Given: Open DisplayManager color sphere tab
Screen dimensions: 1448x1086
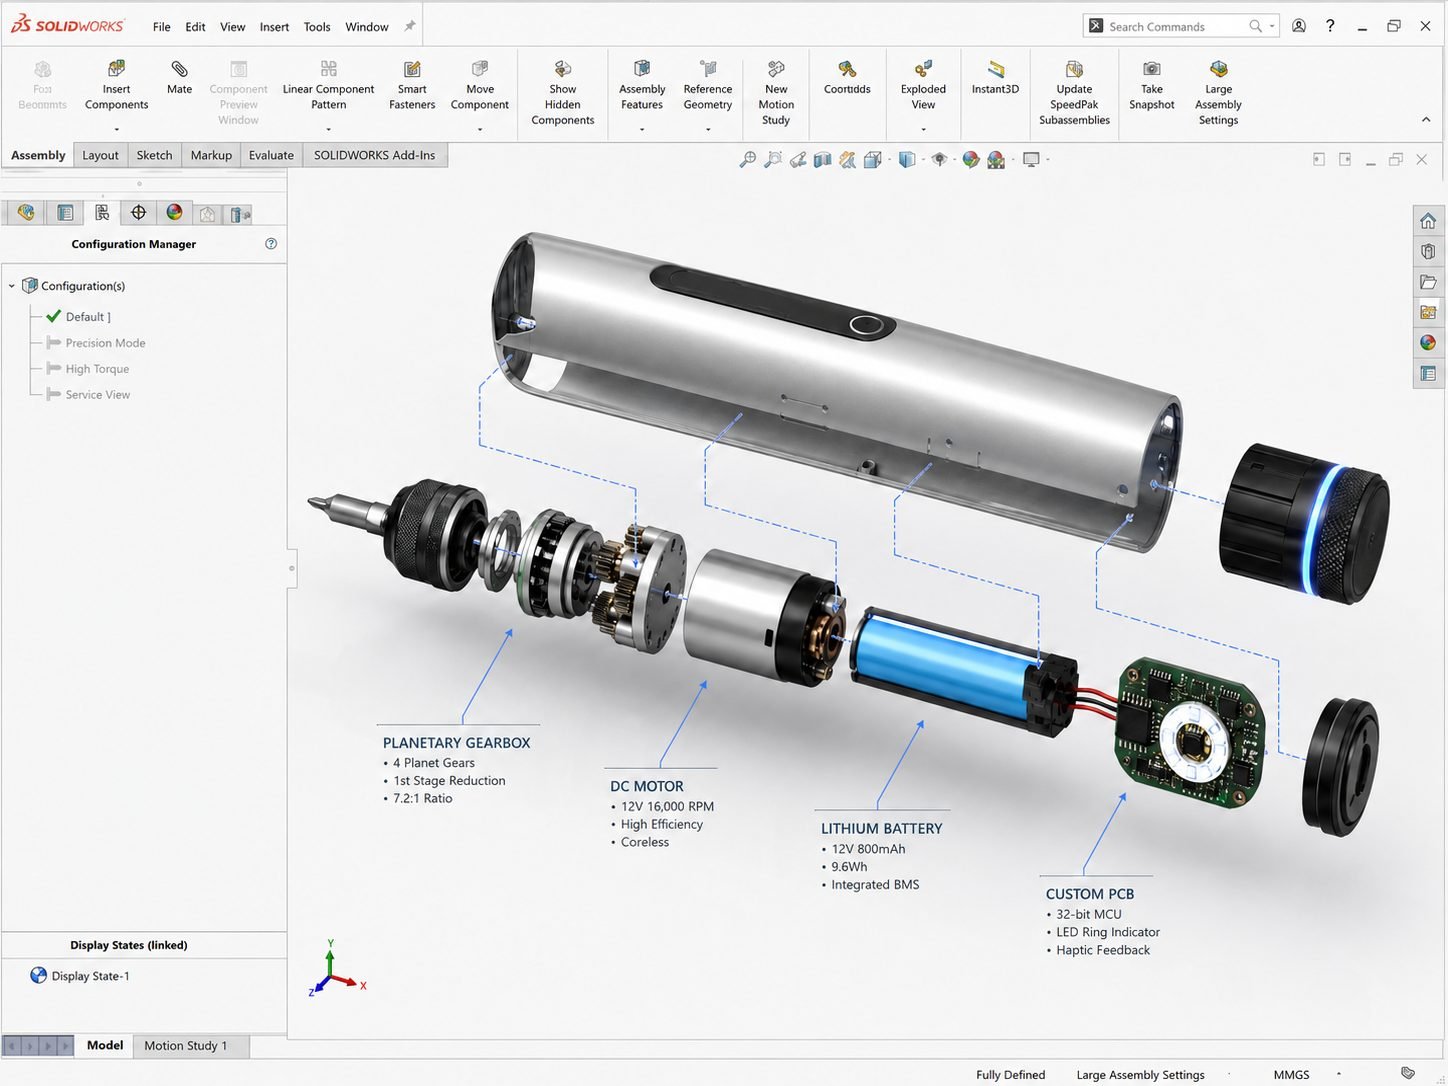Looking at the screenshot, I should pos(174,212).
